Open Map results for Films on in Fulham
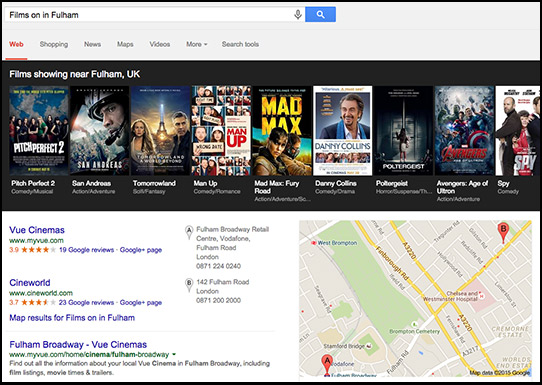 pyautogui.click(x=72, y=318)
